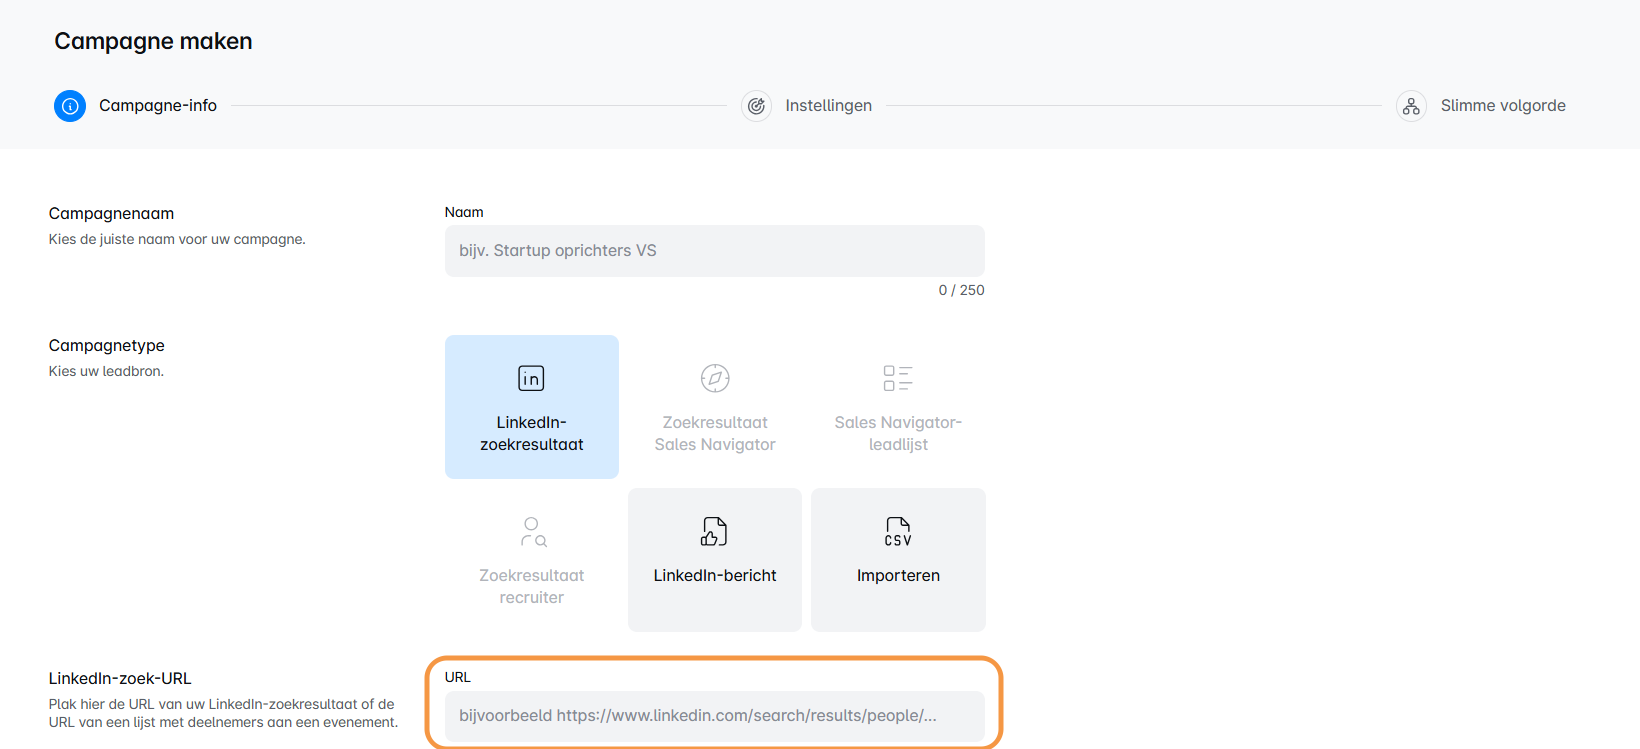Choose the 'LinkedIn-bericht' text label
The width and height of the screenshot is (1640, 749).
714,576
